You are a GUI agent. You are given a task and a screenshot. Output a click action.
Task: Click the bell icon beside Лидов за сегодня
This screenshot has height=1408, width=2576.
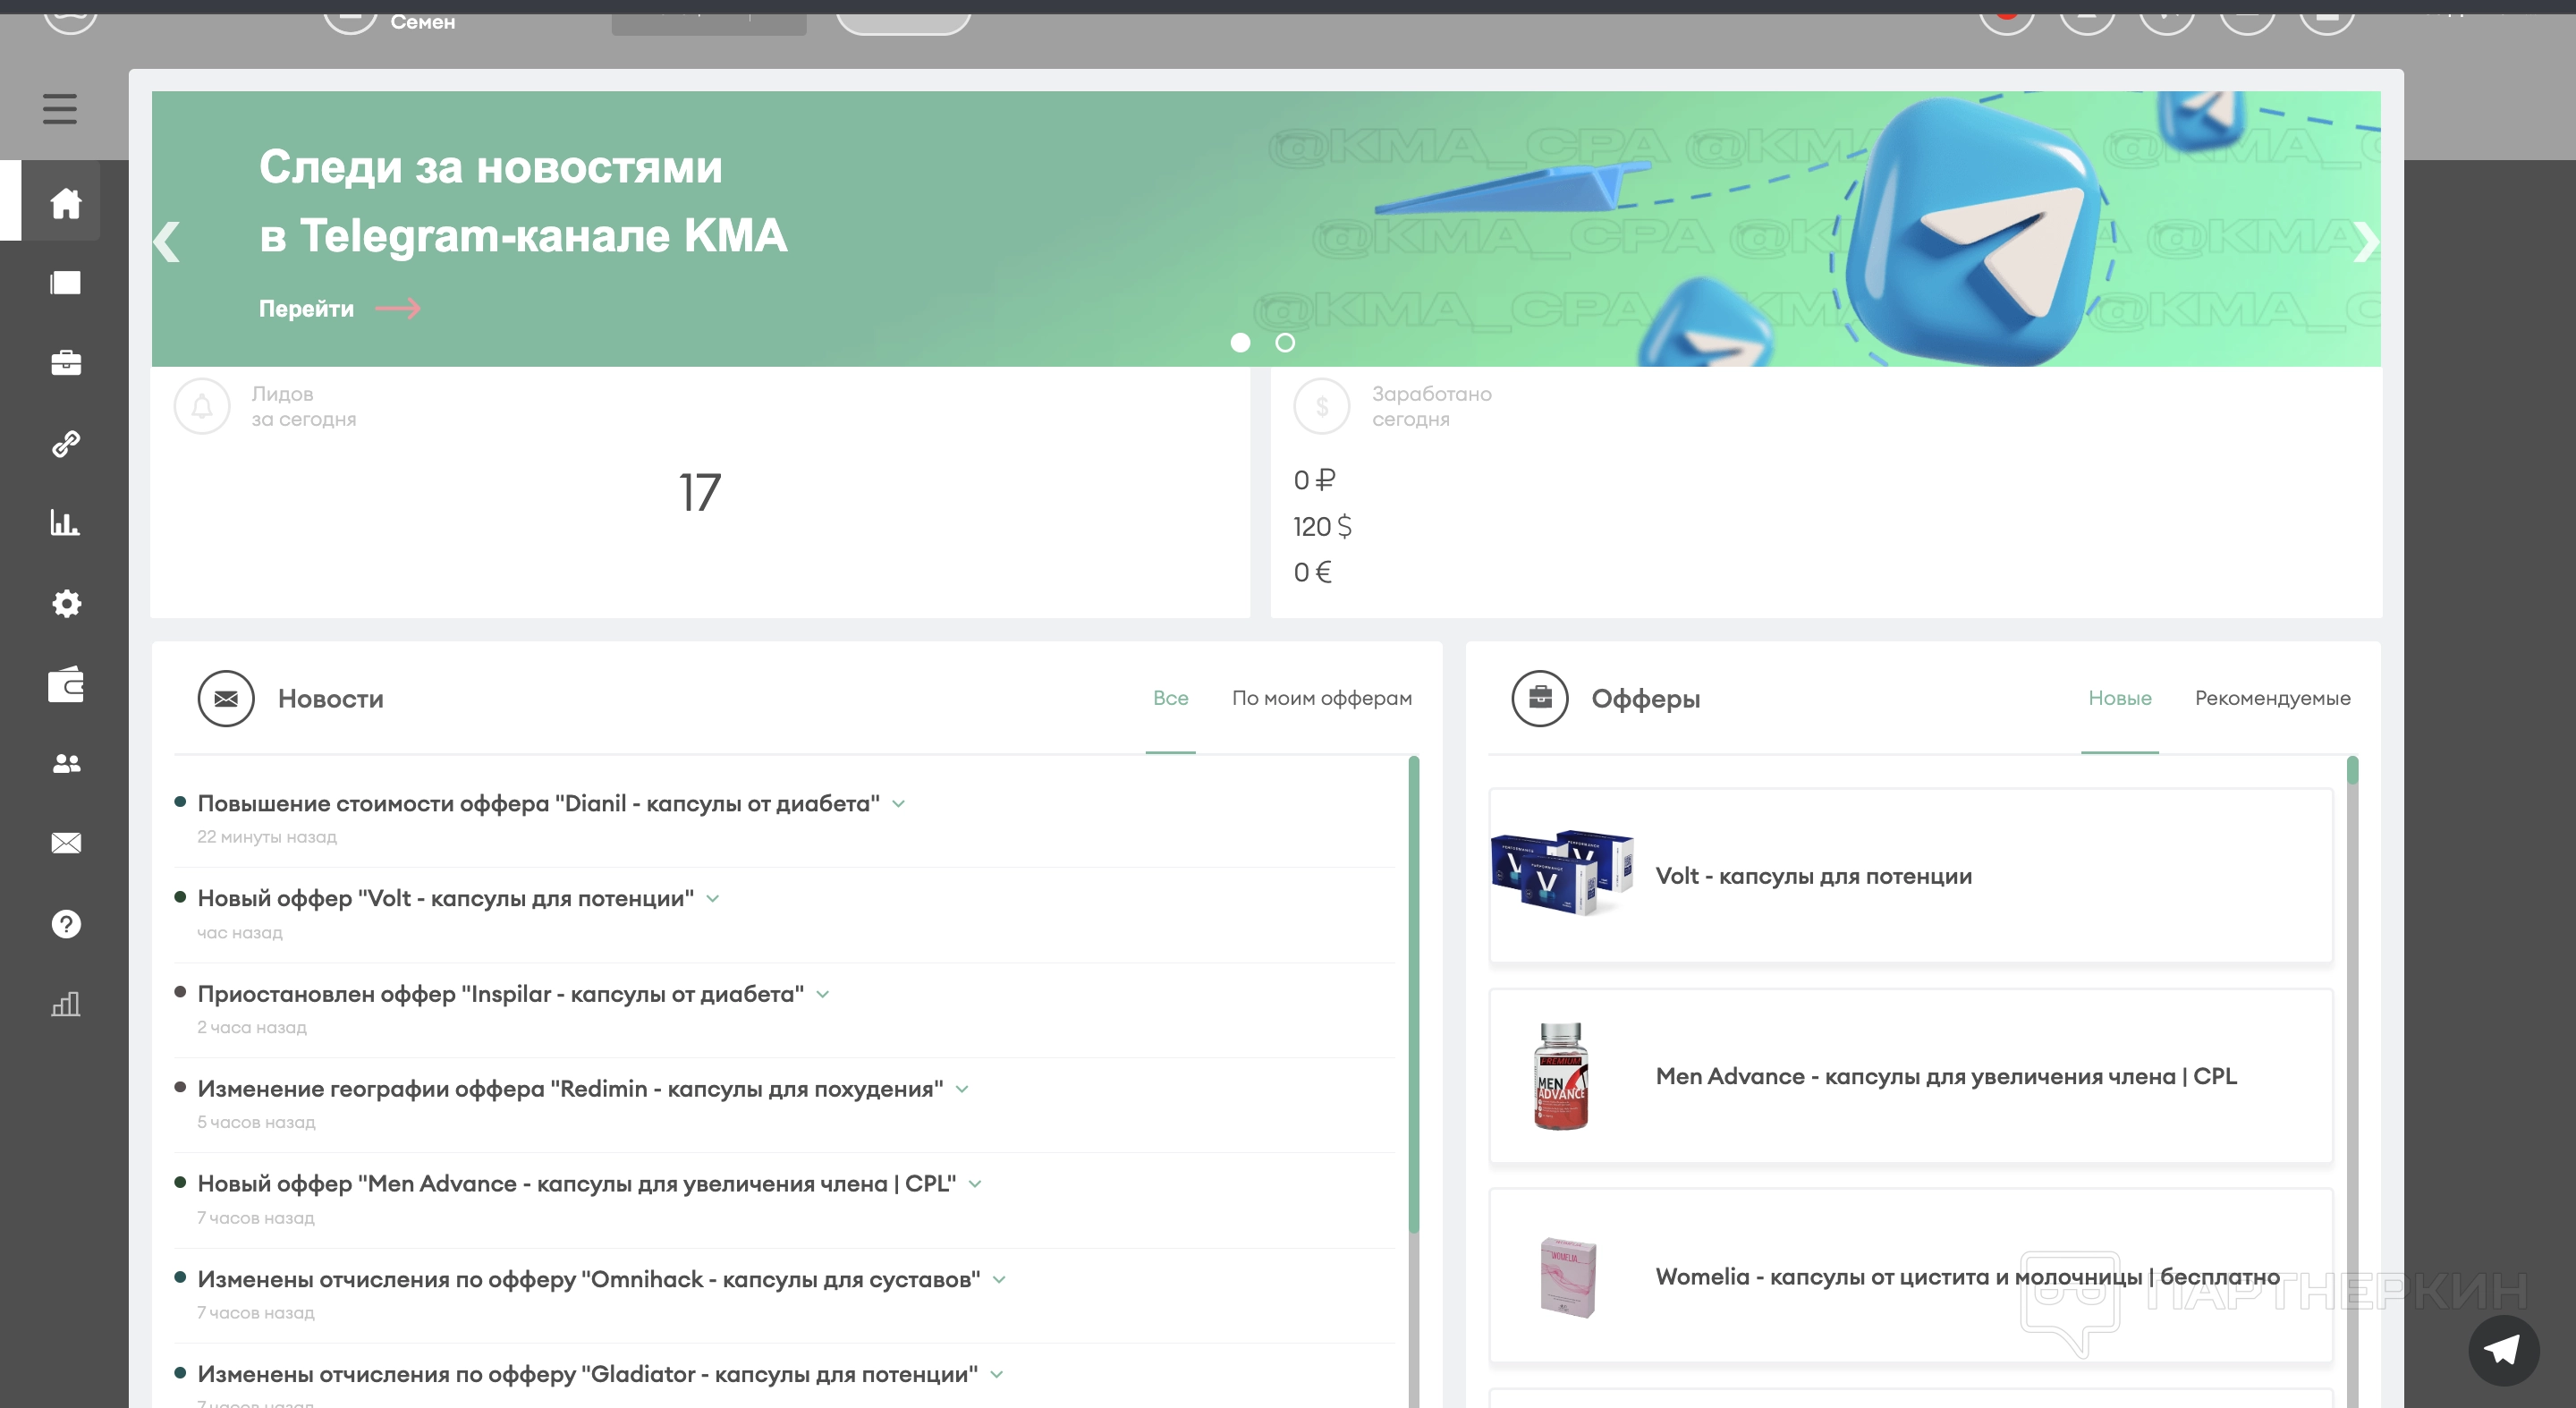click(202, 406)
